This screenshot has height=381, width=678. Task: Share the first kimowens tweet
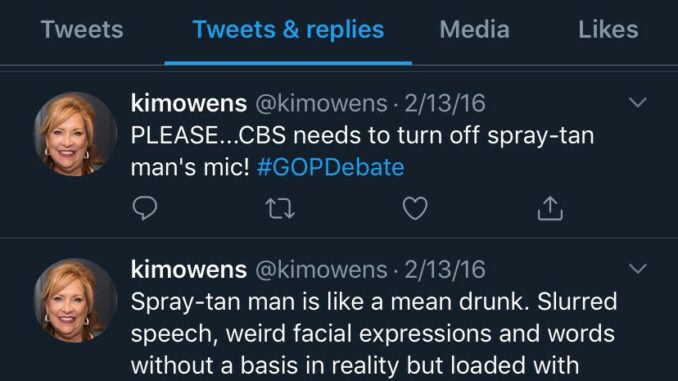[x=550, y=208]
